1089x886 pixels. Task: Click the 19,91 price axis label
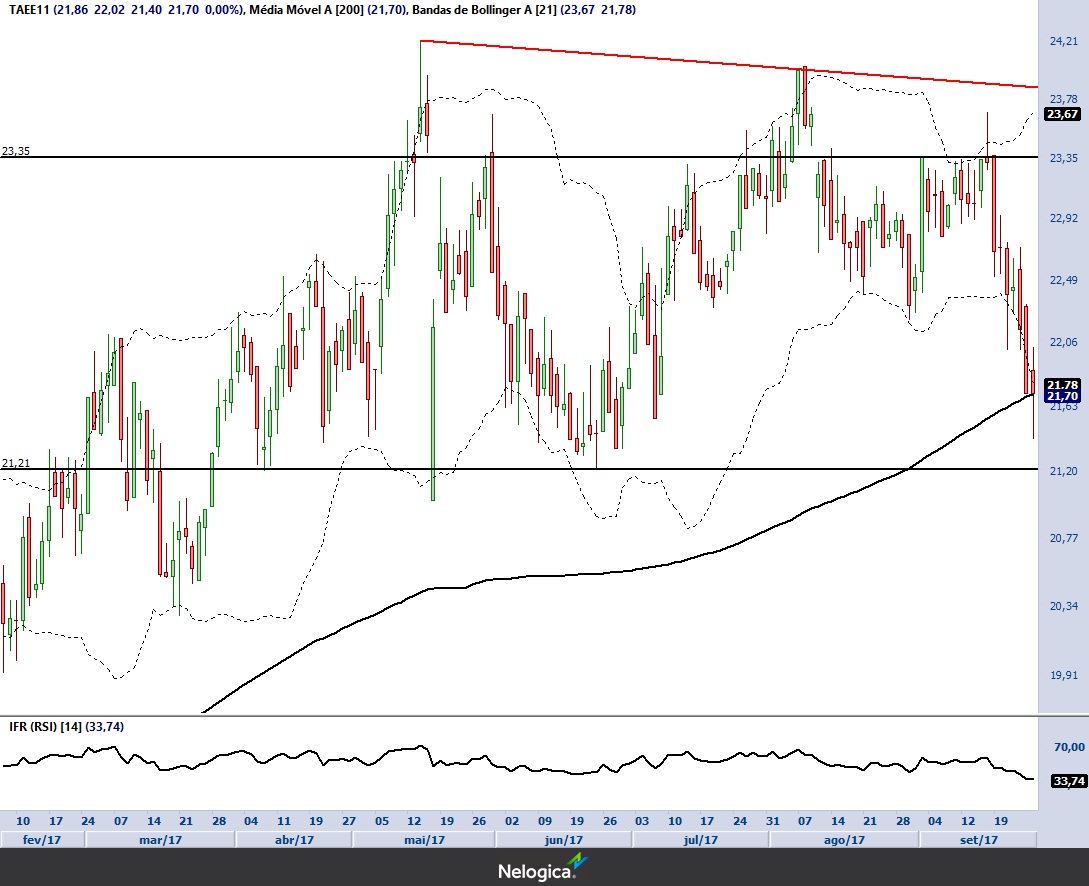[1063, 675]
